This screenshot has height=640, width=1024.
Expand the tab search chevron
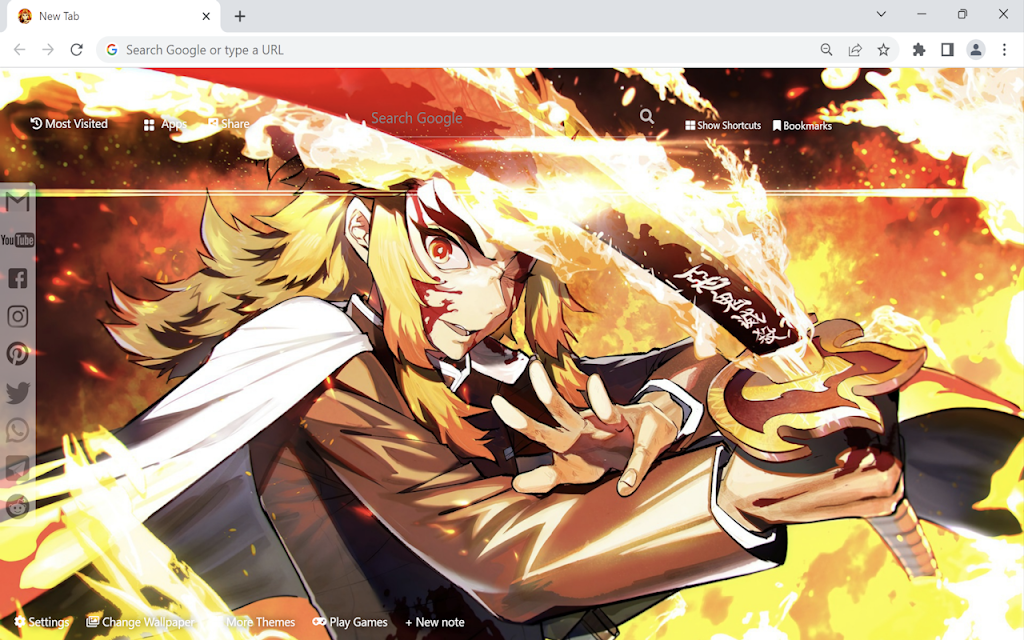tap(881, 14)
